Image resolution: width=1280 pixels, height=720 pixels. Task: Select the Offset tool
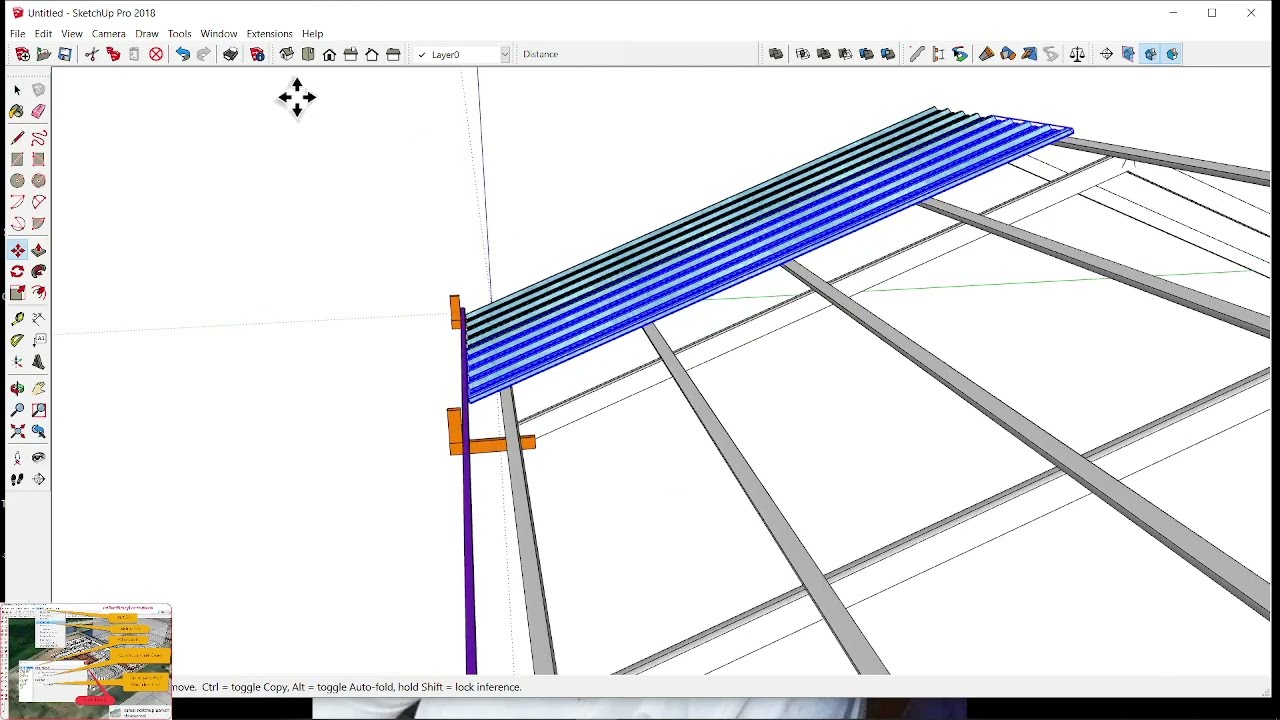click(38, 293)
